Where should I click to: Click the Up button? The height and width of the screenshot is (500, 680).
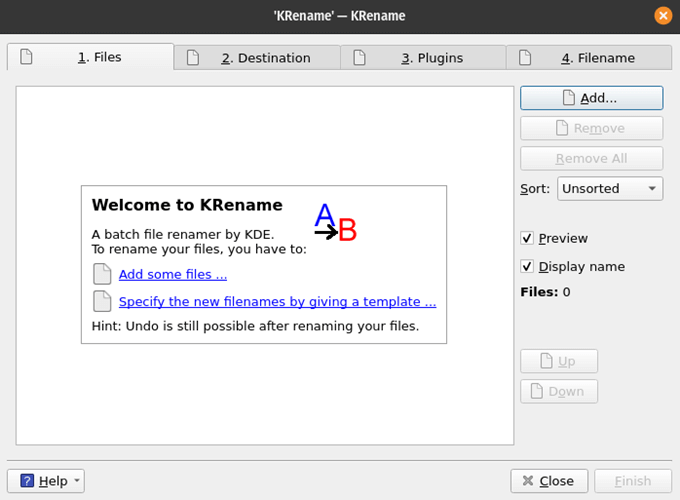click(x=559, y=361)
